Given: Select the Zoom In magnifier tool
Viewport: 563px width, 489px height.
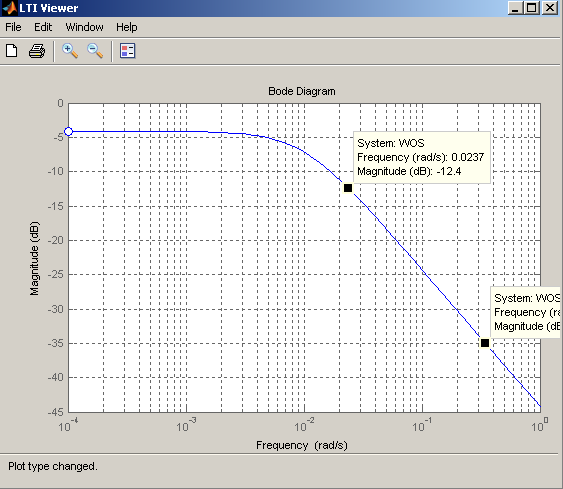Looking at the screenshot, I should pos(70,51).
